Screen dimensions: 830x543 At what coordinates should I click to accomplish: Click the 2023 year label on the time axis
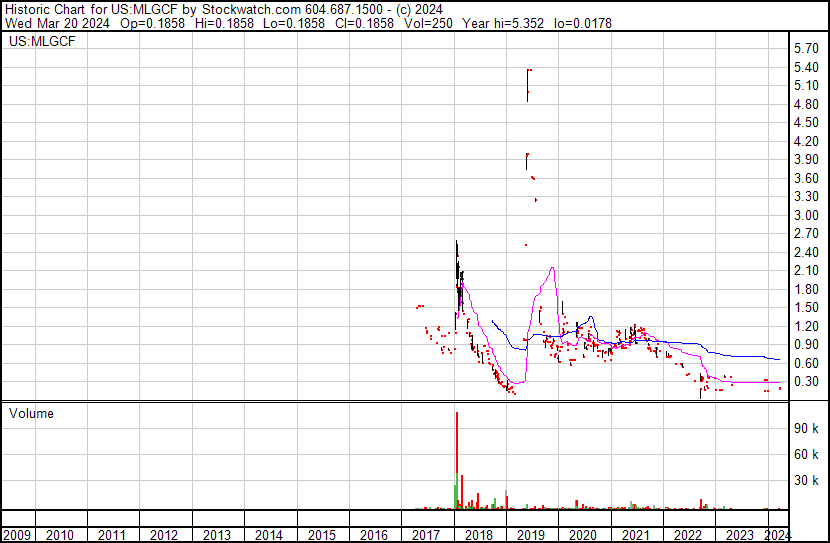click(739, 535)
